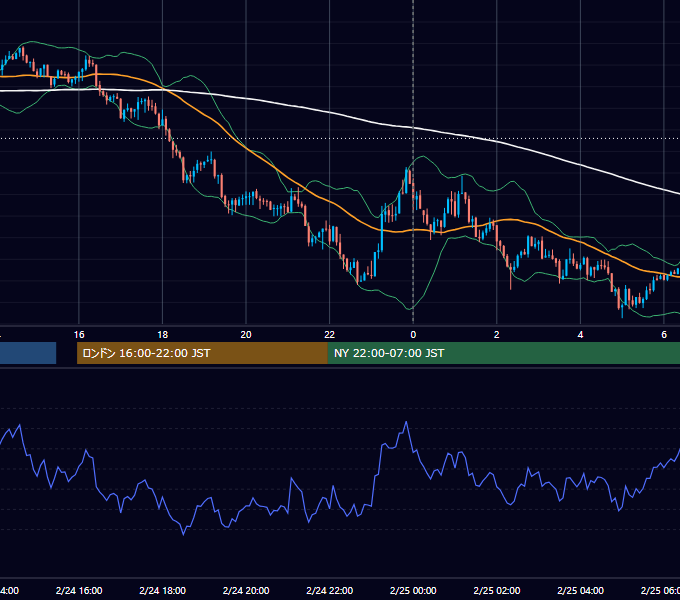
Task: Click the 2/24 18:00 time label
Action: (x=163, y=590)
